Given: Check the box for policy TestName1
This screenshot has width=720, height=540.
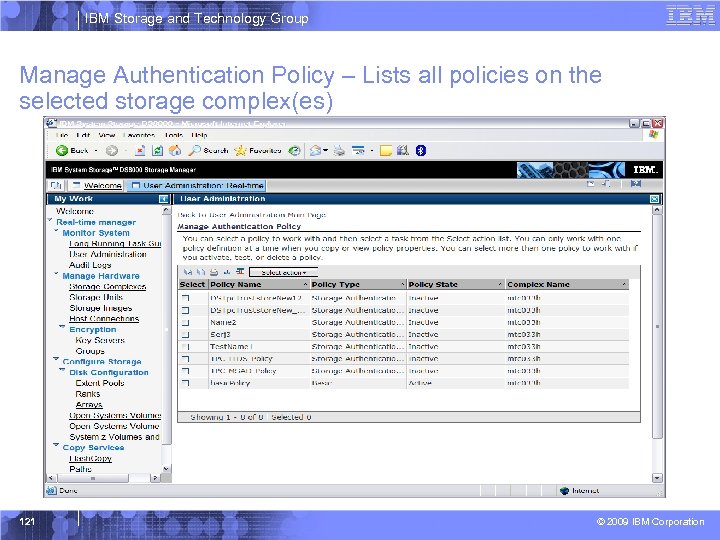Looking at the screenshot, I should (186, 347).
